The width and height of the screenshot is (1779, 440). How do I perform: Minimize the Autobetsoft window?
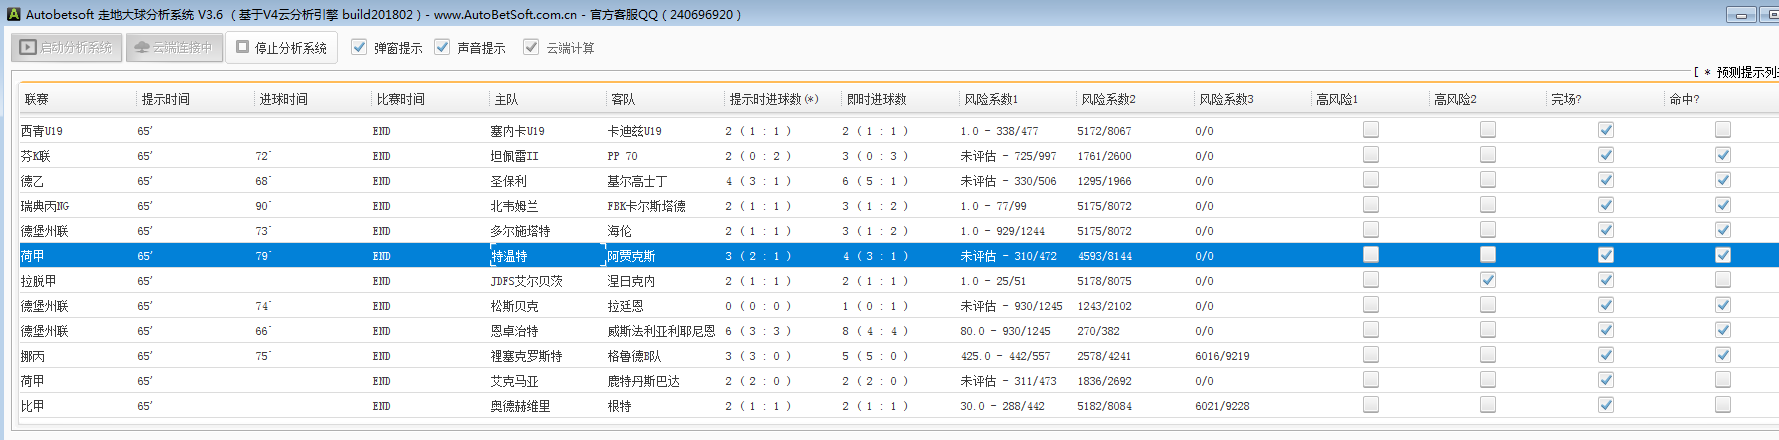point(1741,15)
